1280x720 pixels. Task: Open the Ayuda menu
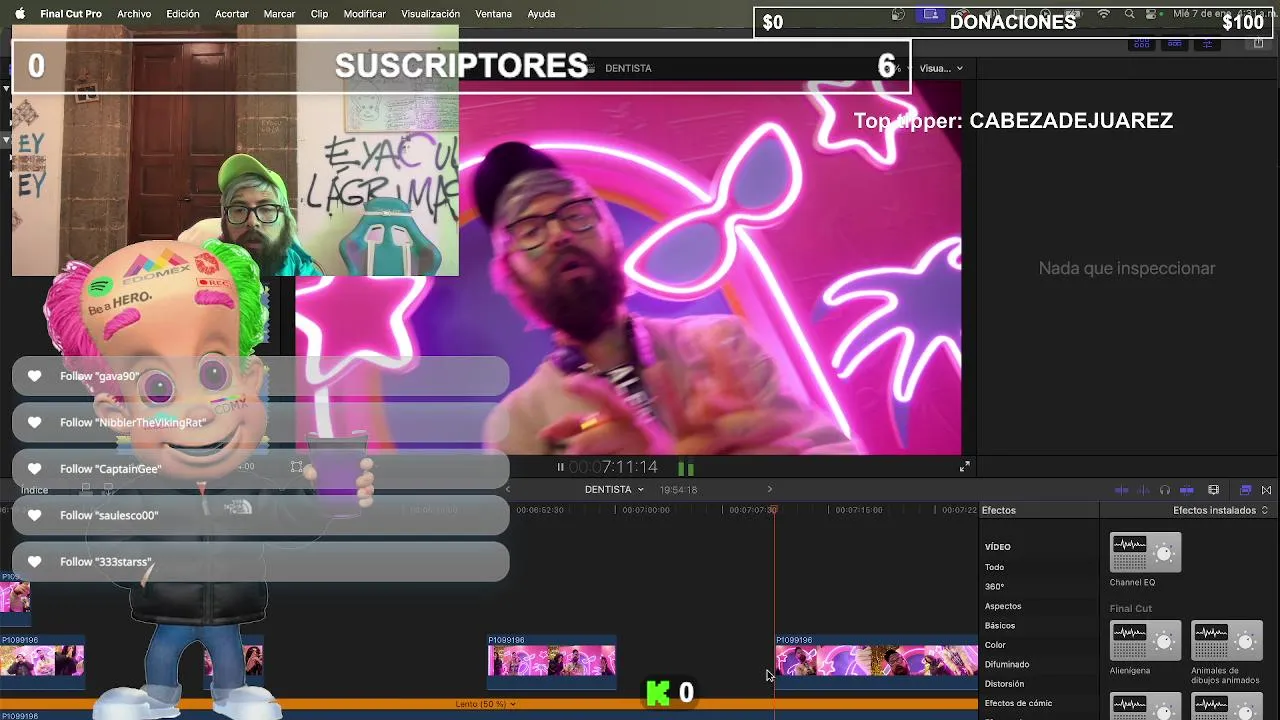[x=541, y=14]
